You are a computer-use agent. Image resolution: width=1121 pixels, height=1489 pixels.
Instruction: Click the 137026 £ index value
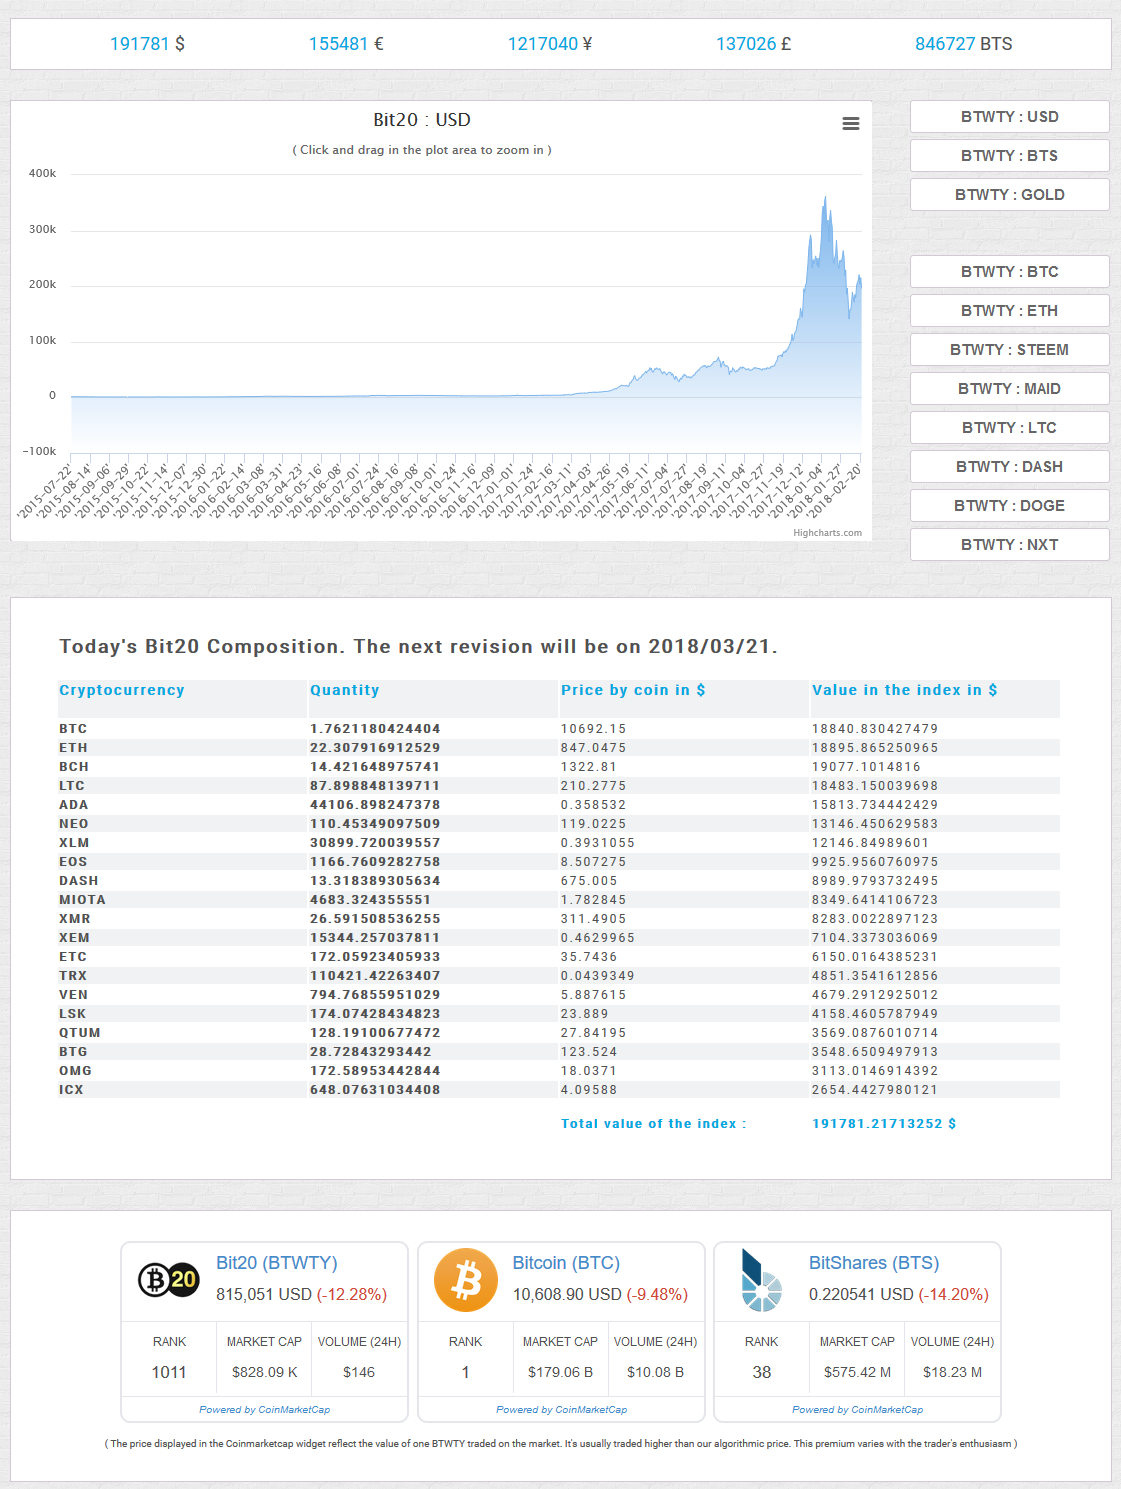(753, 44)
